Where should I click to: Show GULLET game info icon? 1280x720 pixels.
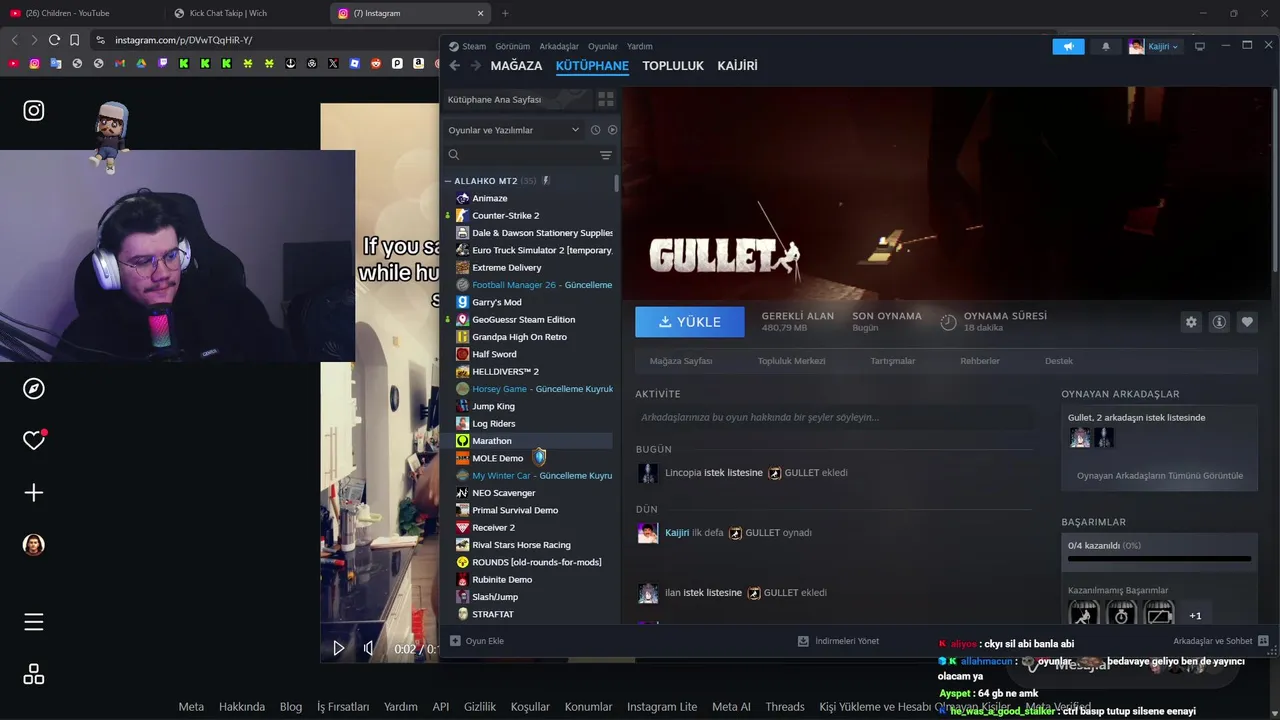click(x=1219, y=322)
